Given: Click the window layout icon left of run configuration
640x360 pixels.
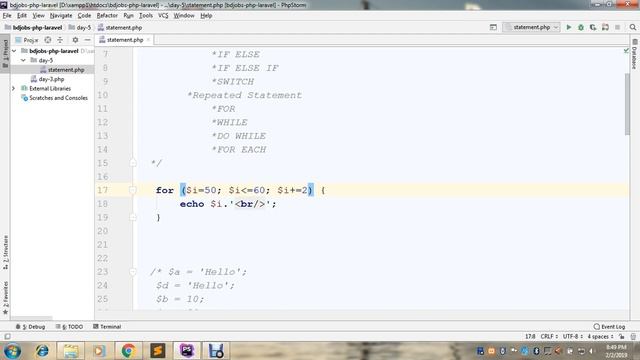Looking at the screenshot, I should click(x=493, y=27).
